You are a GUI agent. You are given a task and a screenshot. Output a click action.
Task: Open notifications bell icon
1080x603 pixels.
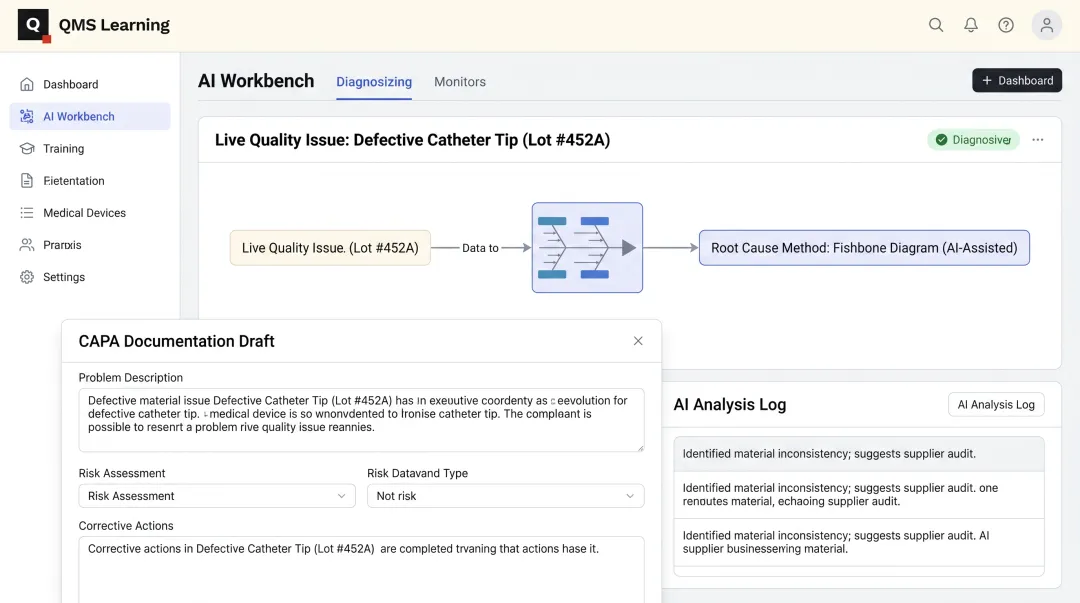point(970,25)
